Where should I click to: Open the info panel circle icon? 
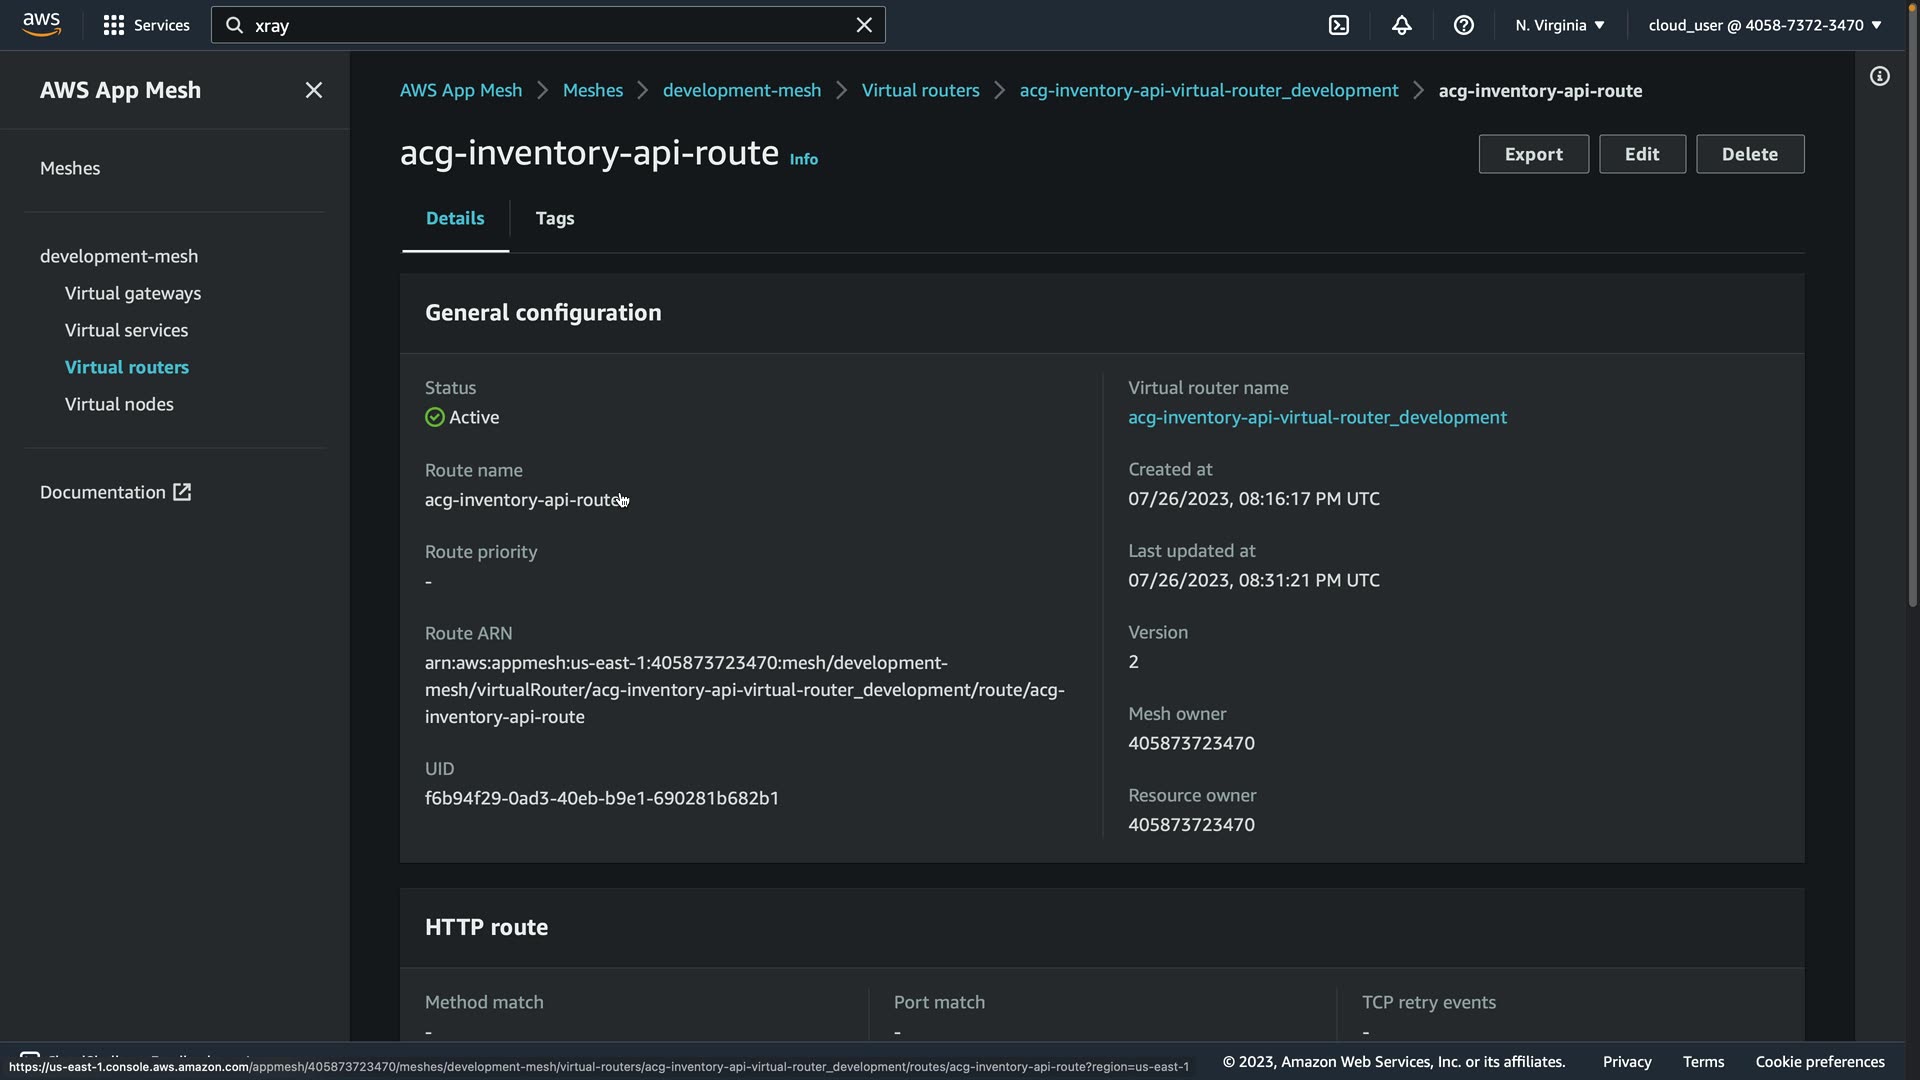pos(1879,77)
